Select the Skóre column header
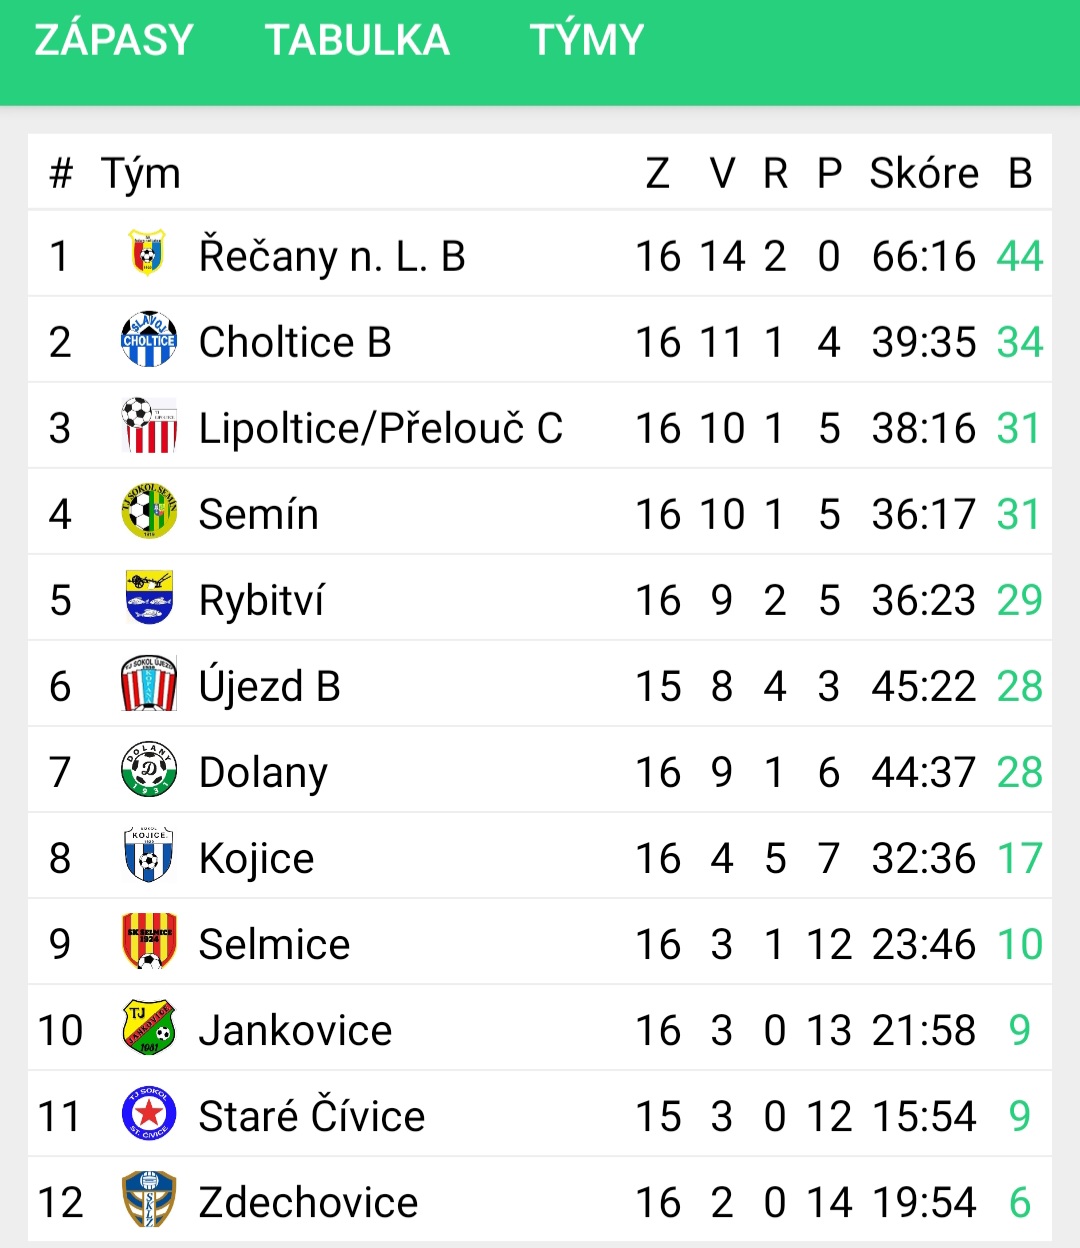Screen dimensions: 1080x1248 point(924,173)
